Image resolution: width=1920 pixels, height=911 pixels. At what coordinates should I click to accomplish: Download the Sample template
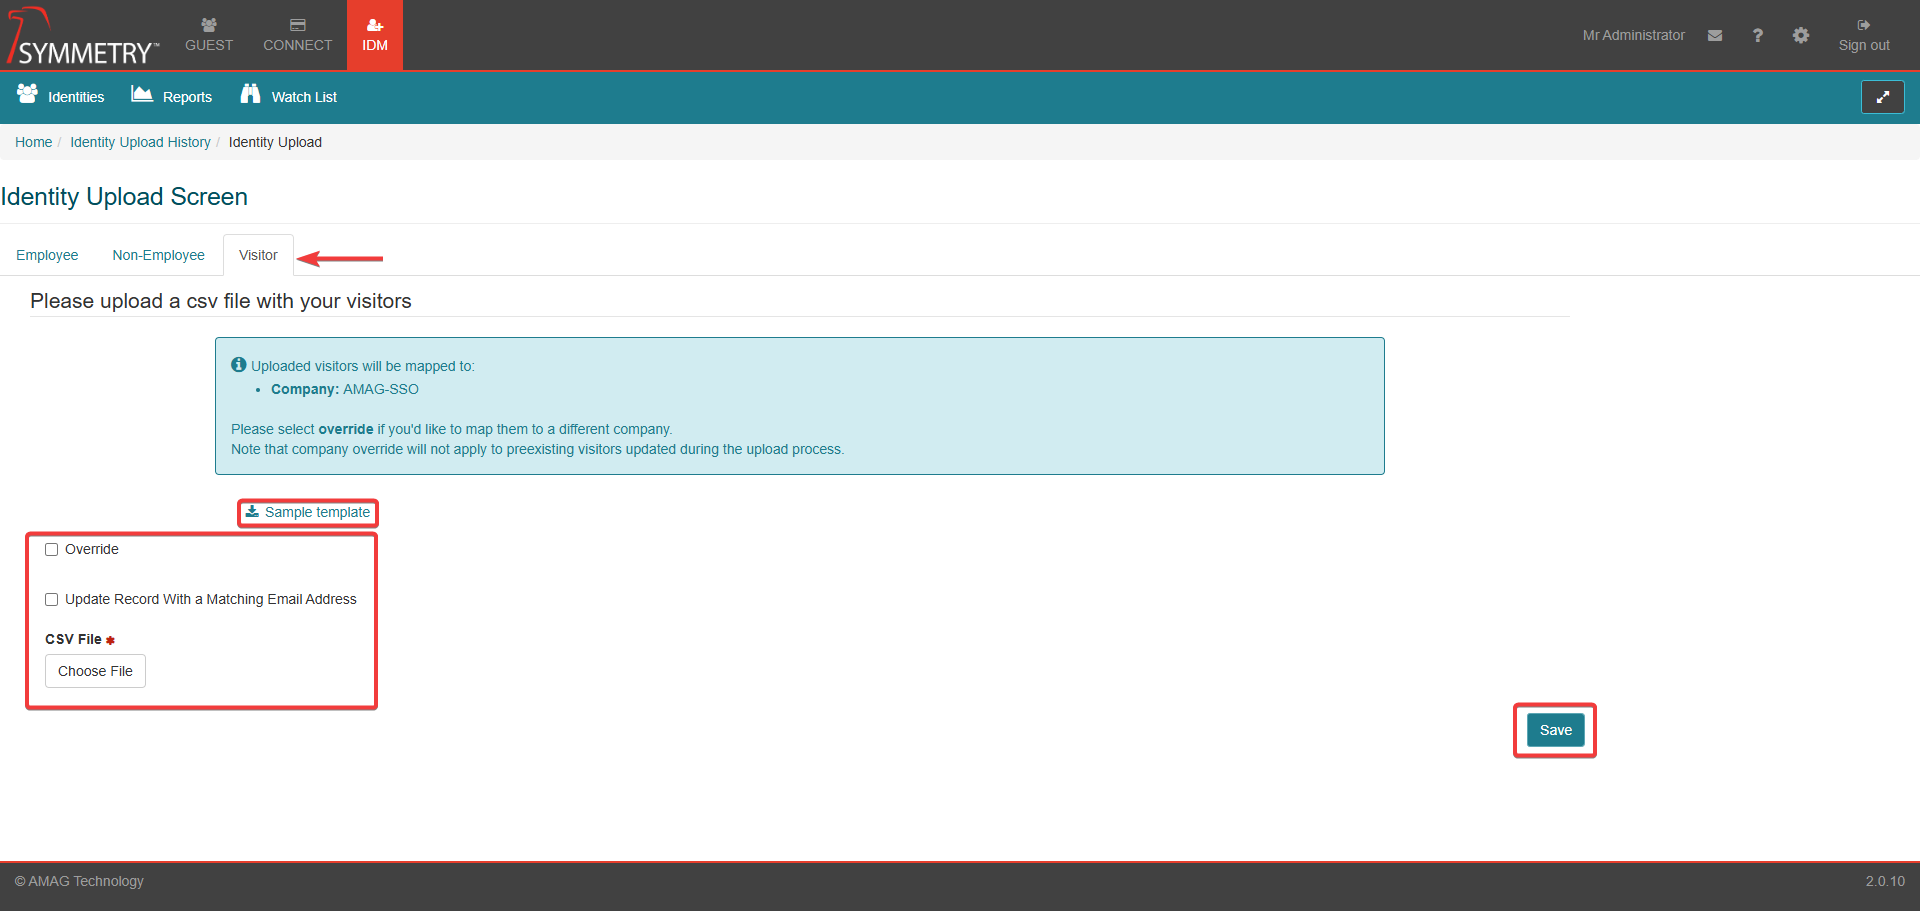tap(308, 512)
